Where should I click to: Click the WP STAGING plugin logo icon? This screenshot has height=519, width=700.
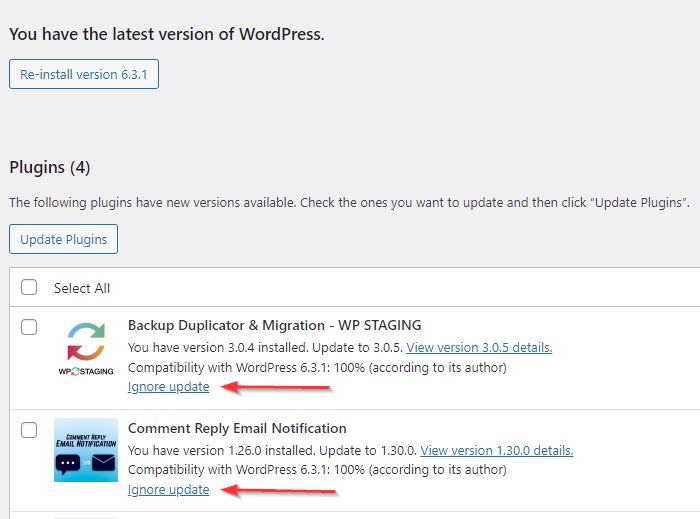click(x=86, y=349)
